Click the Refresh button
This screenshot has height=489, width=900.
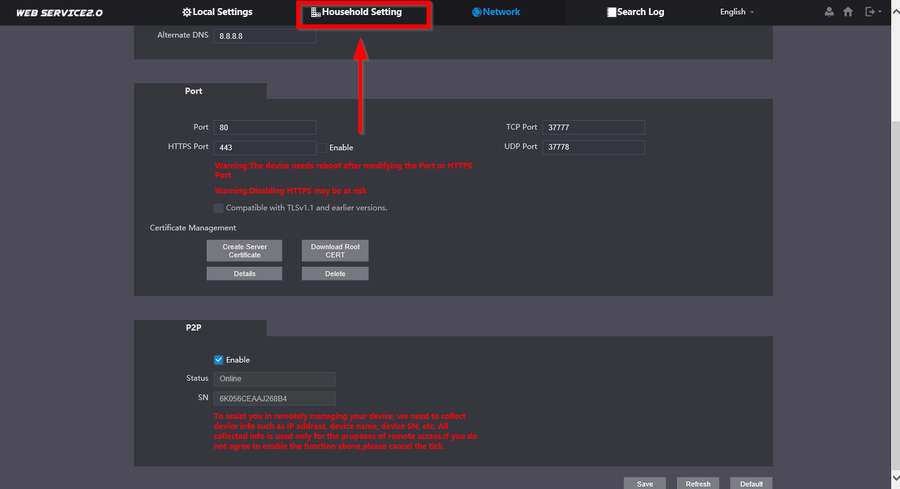click(x=698, y=483)
